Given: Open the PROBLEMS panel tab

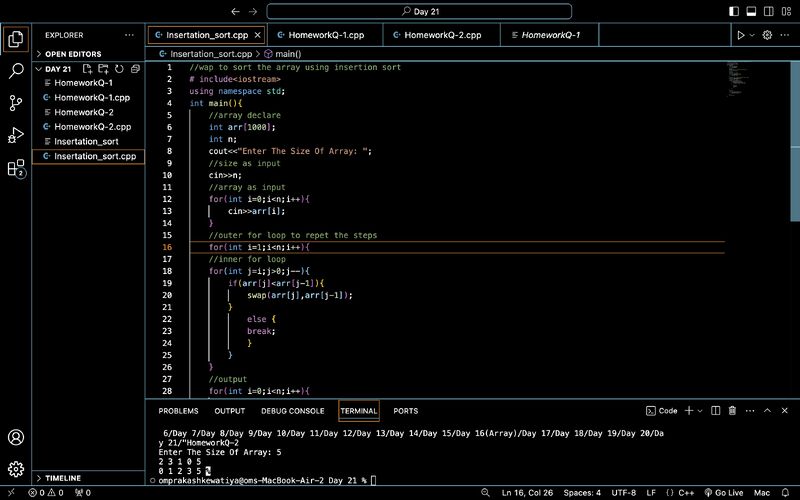Looking at the screenshot, I should [178, 411].
